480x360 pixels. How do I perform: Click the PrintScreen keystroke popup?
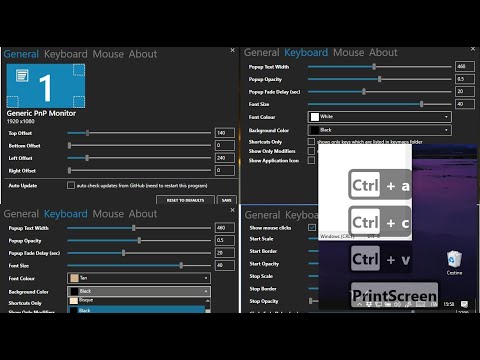394,295
